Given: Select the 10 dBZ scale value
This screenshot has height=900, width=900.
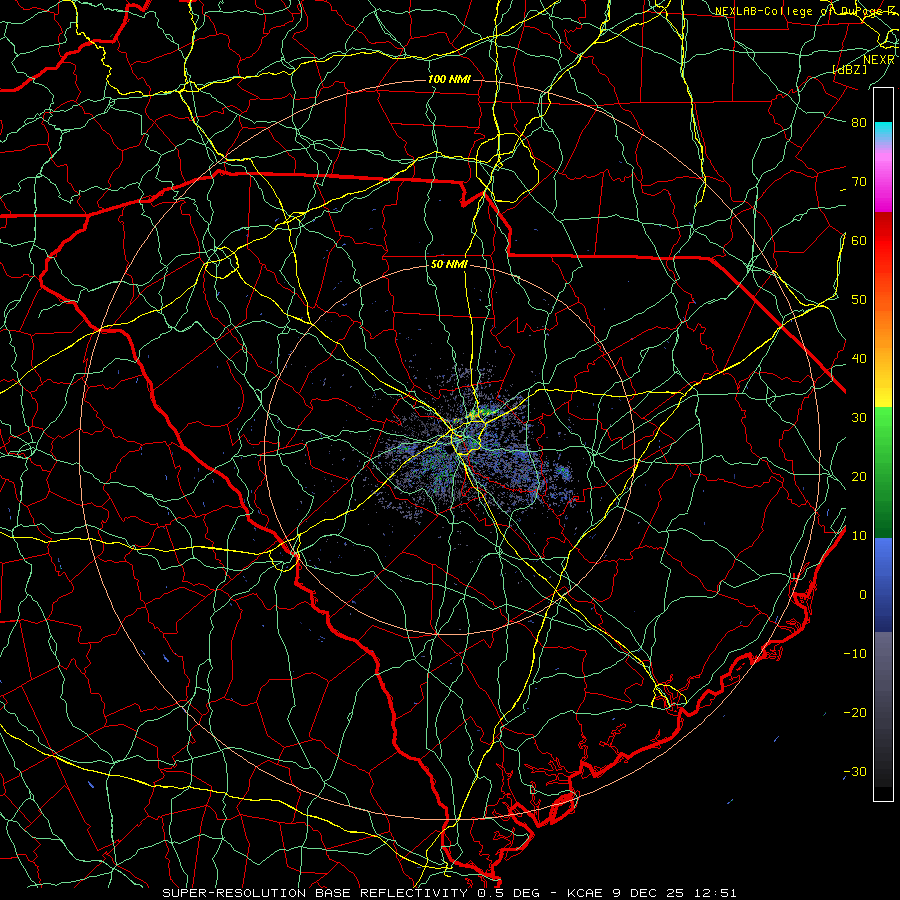Looking at the screenshot, I should [859, 536].
